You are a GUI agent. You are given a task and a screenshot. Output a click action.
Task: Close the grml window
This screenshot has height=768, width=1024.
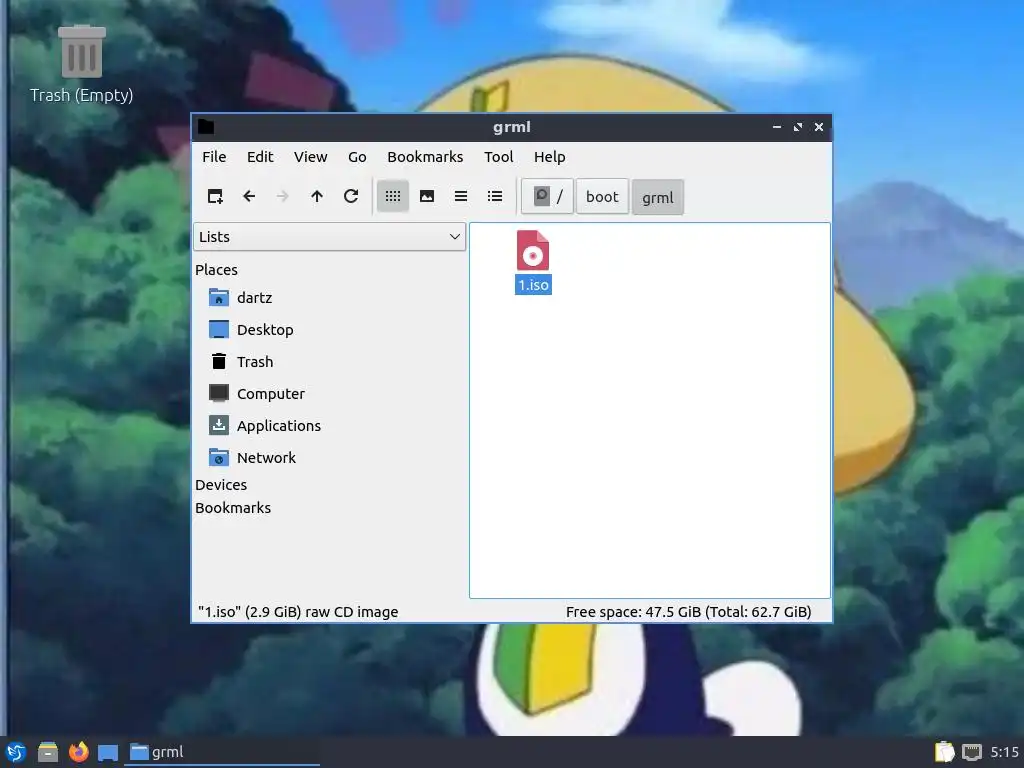[x=819, y=127]
